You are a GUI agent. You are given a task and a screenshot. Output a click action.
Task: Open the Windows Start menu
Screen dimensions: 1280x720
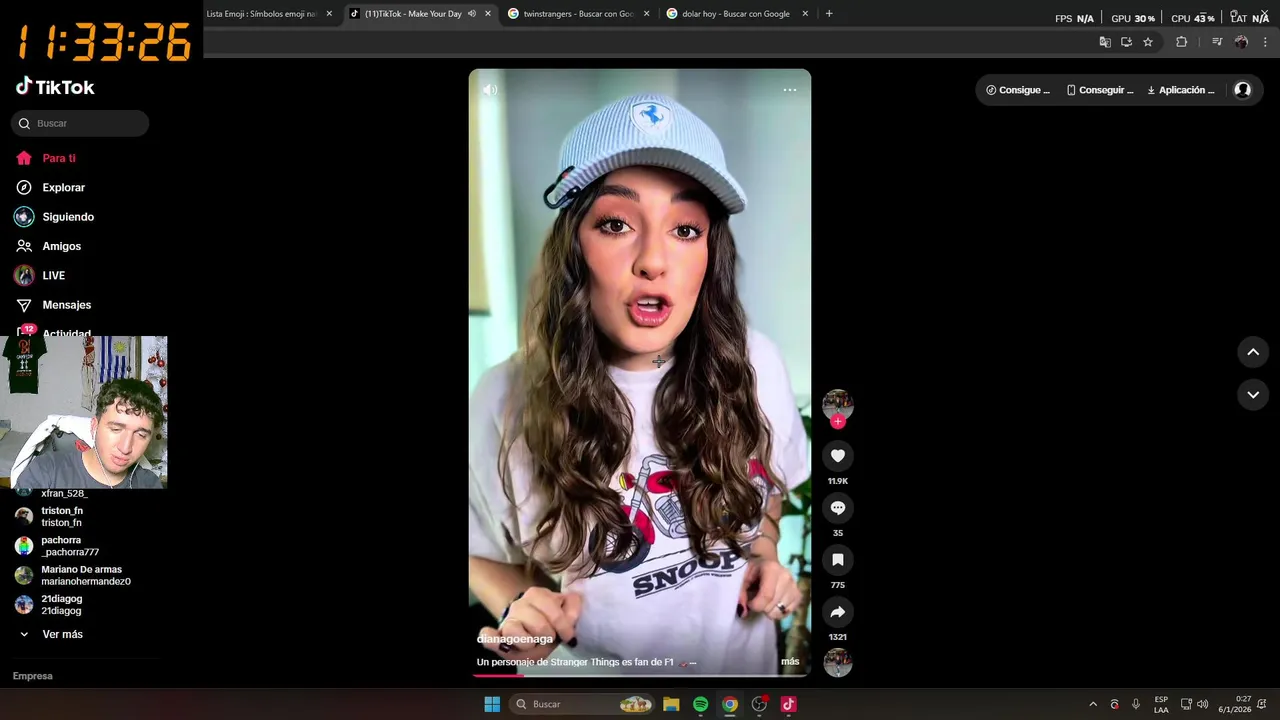pos(492,704)
